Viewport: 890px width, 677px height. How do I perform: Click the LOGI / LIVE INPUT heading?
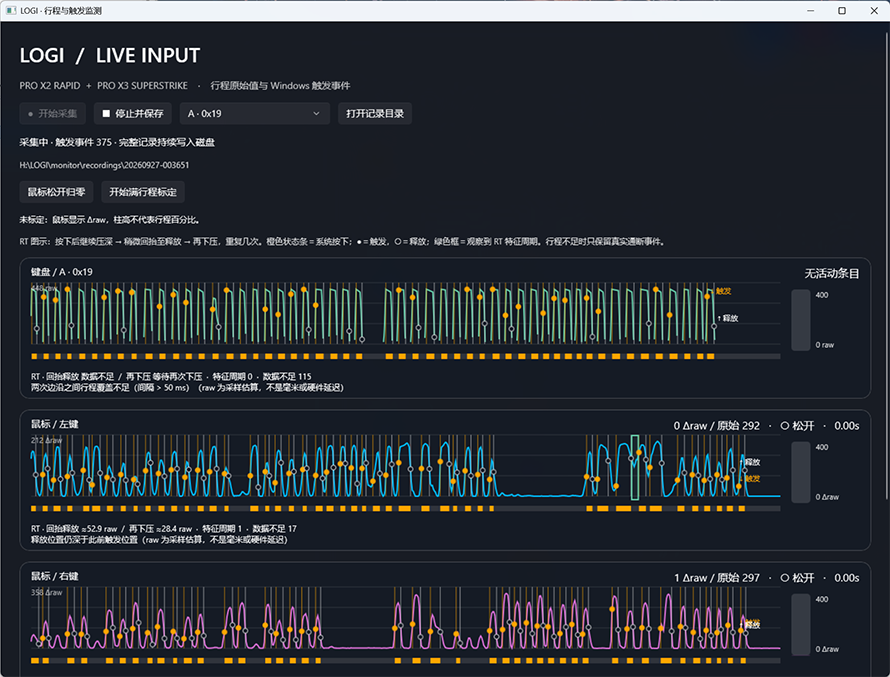[110, 56]
